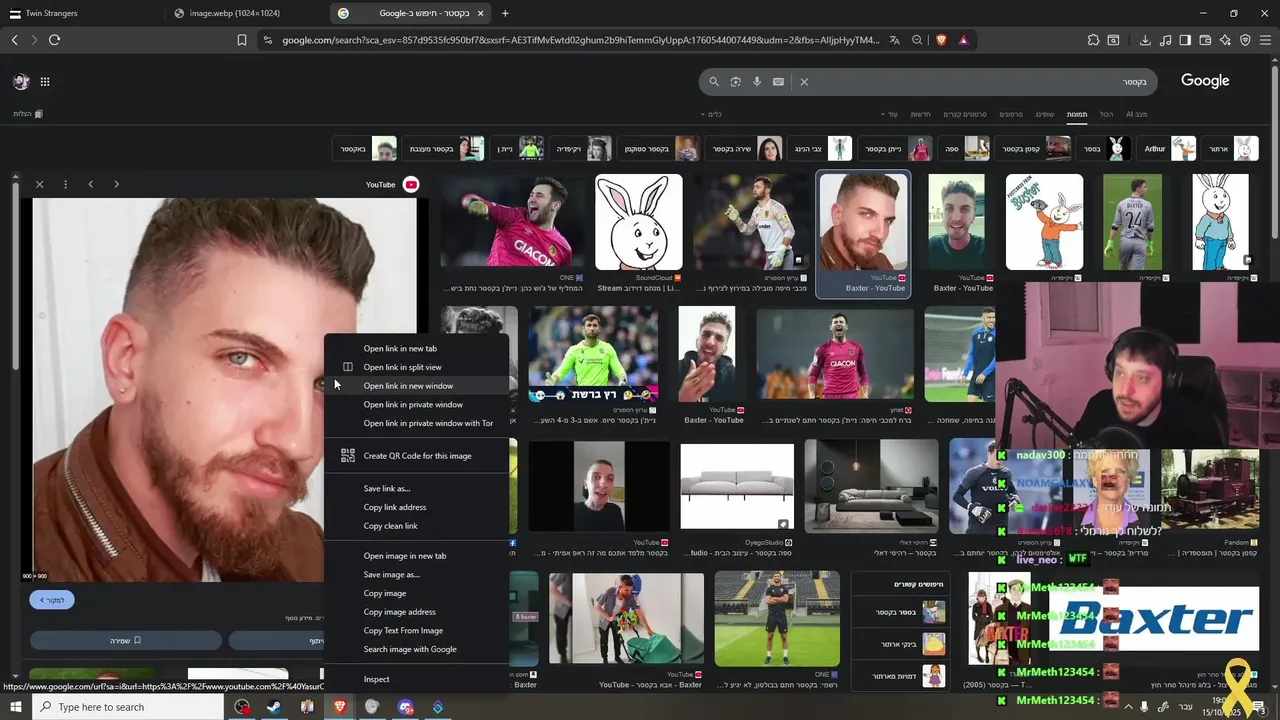1280x720 pixels.
Task: Click the Arthur suggestion chip
Action: coord(1166,149)
